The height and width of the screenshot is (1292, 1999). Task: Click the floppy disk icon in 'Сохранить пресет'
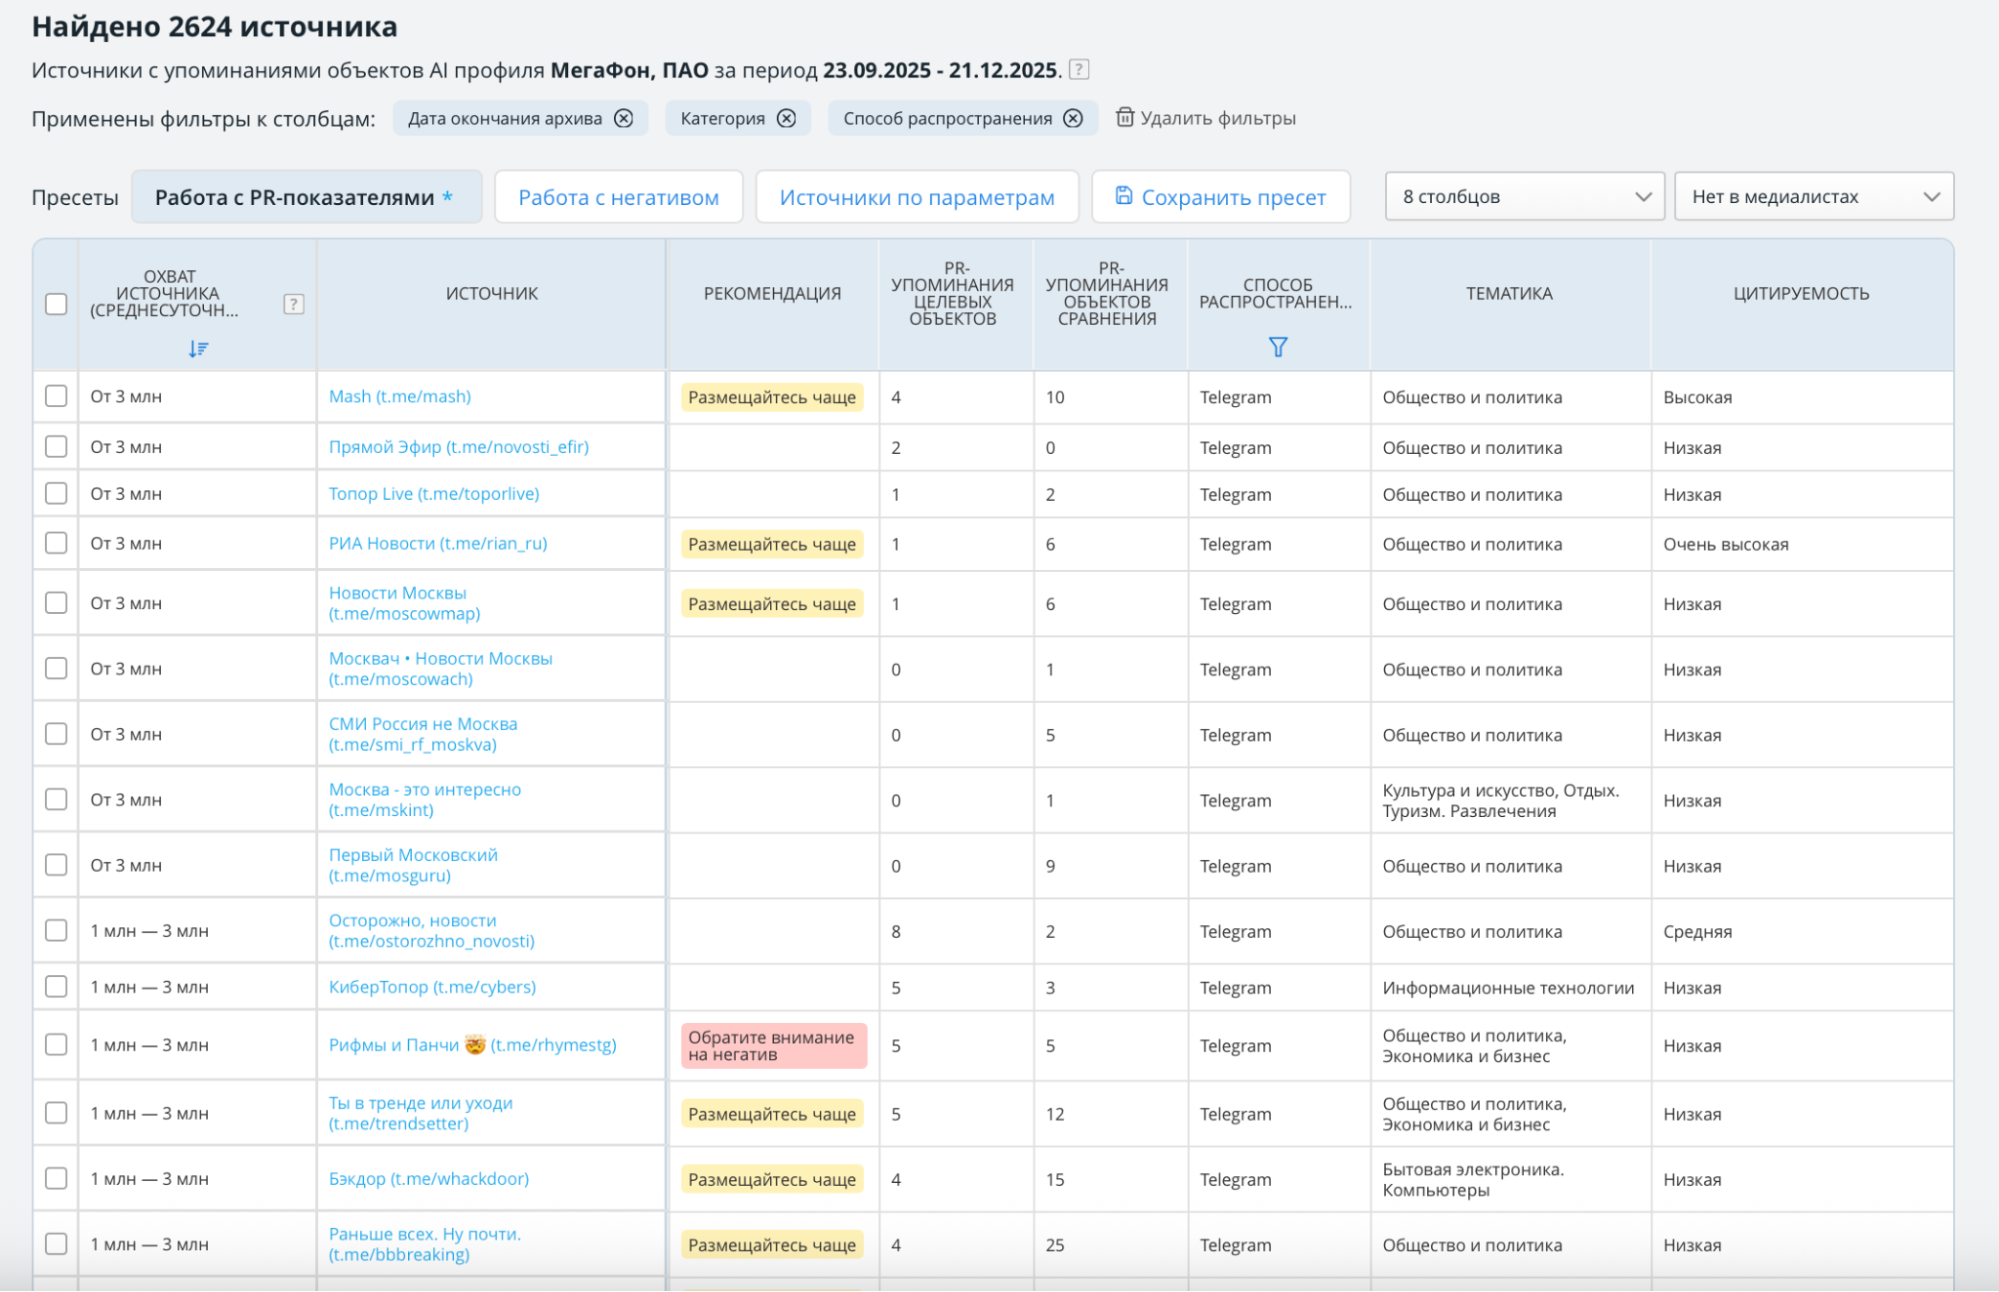coord(1124,196)
